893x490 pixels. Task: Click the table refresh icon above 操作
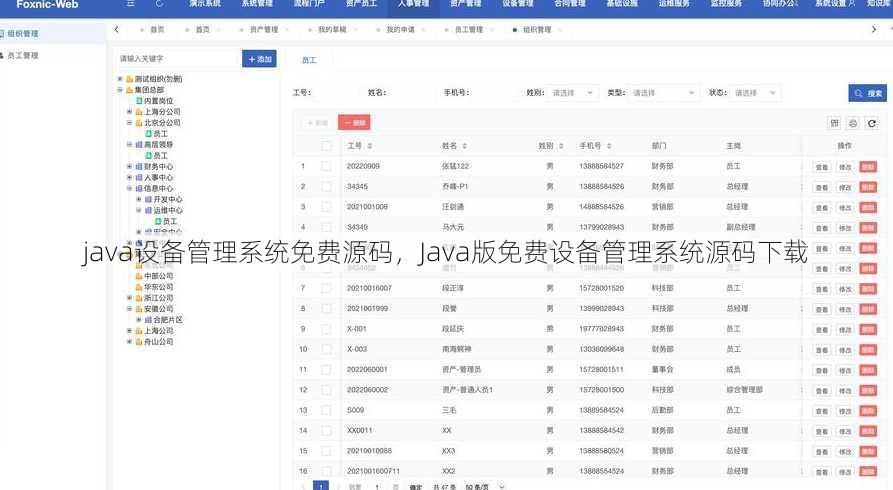pos(871,123)
